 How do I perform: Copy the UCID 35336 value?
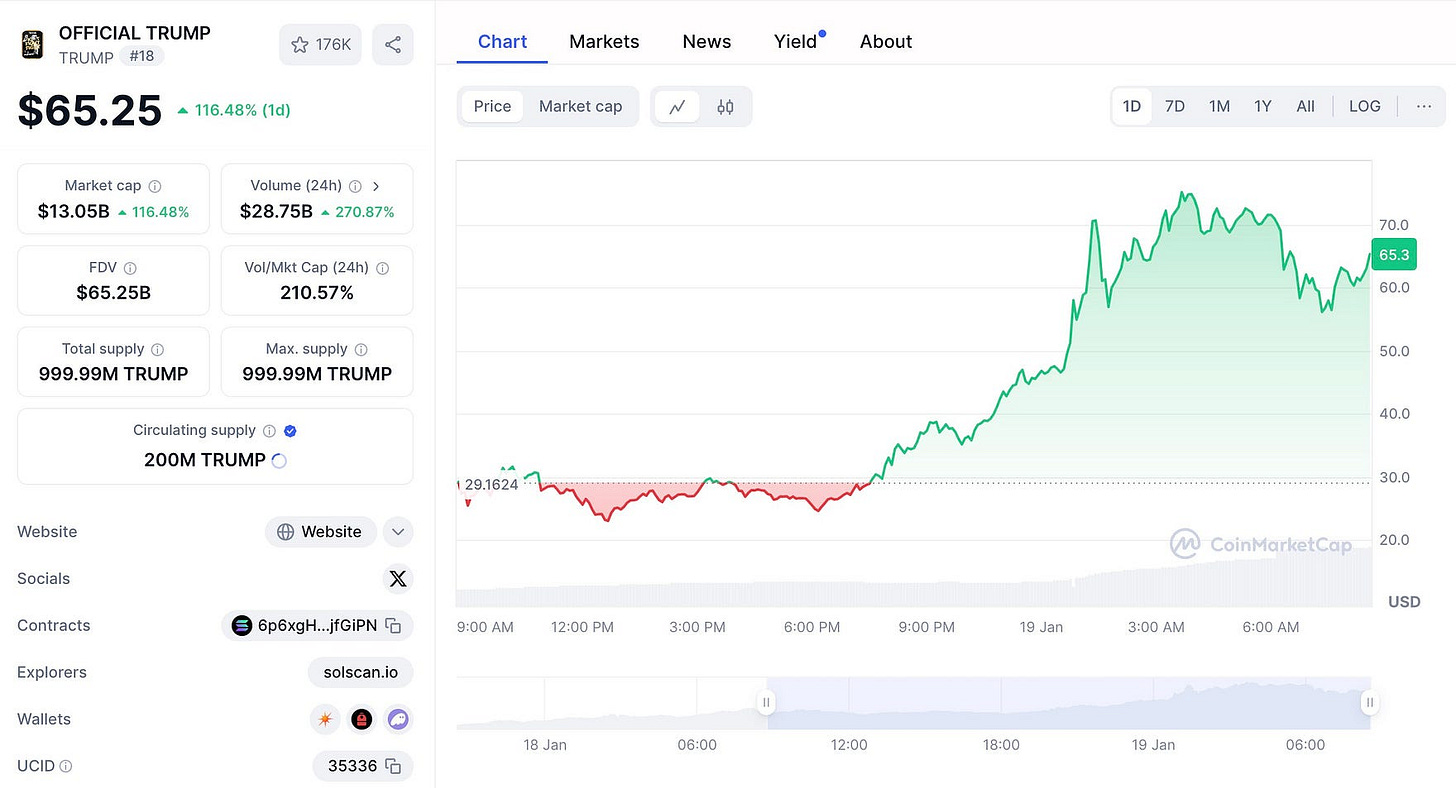point(394,766)
